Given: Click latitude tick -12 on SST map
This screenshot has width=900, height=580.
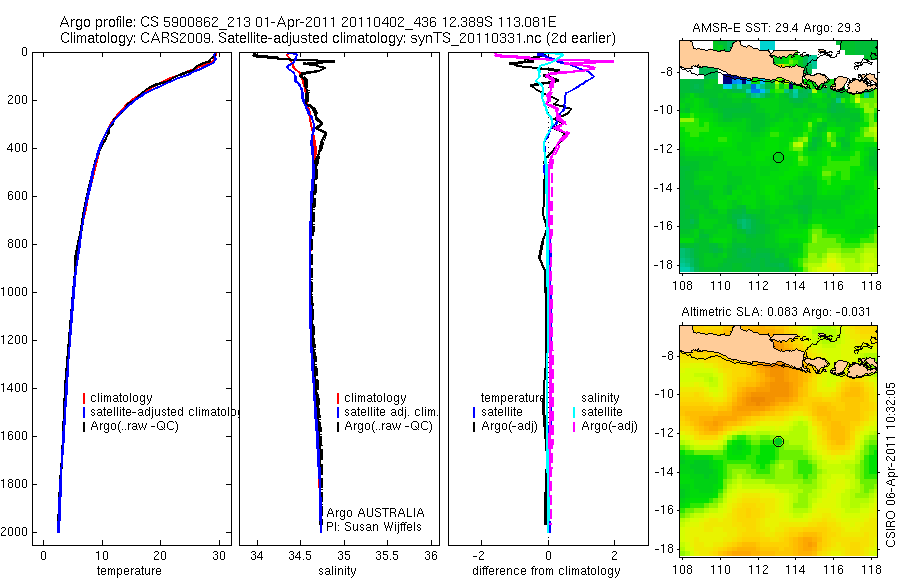Looking at the screenshot, I should [x=664, y=149].
